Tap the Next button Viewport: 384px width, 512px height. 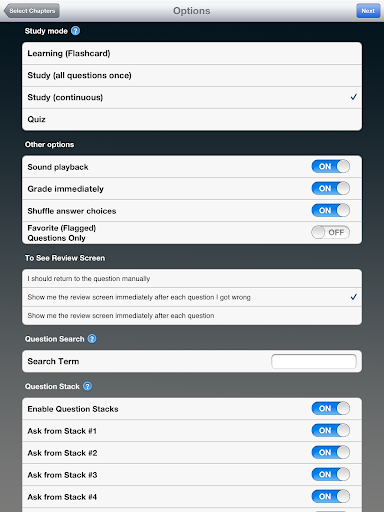pyautogui.click(x=368, y=11)
